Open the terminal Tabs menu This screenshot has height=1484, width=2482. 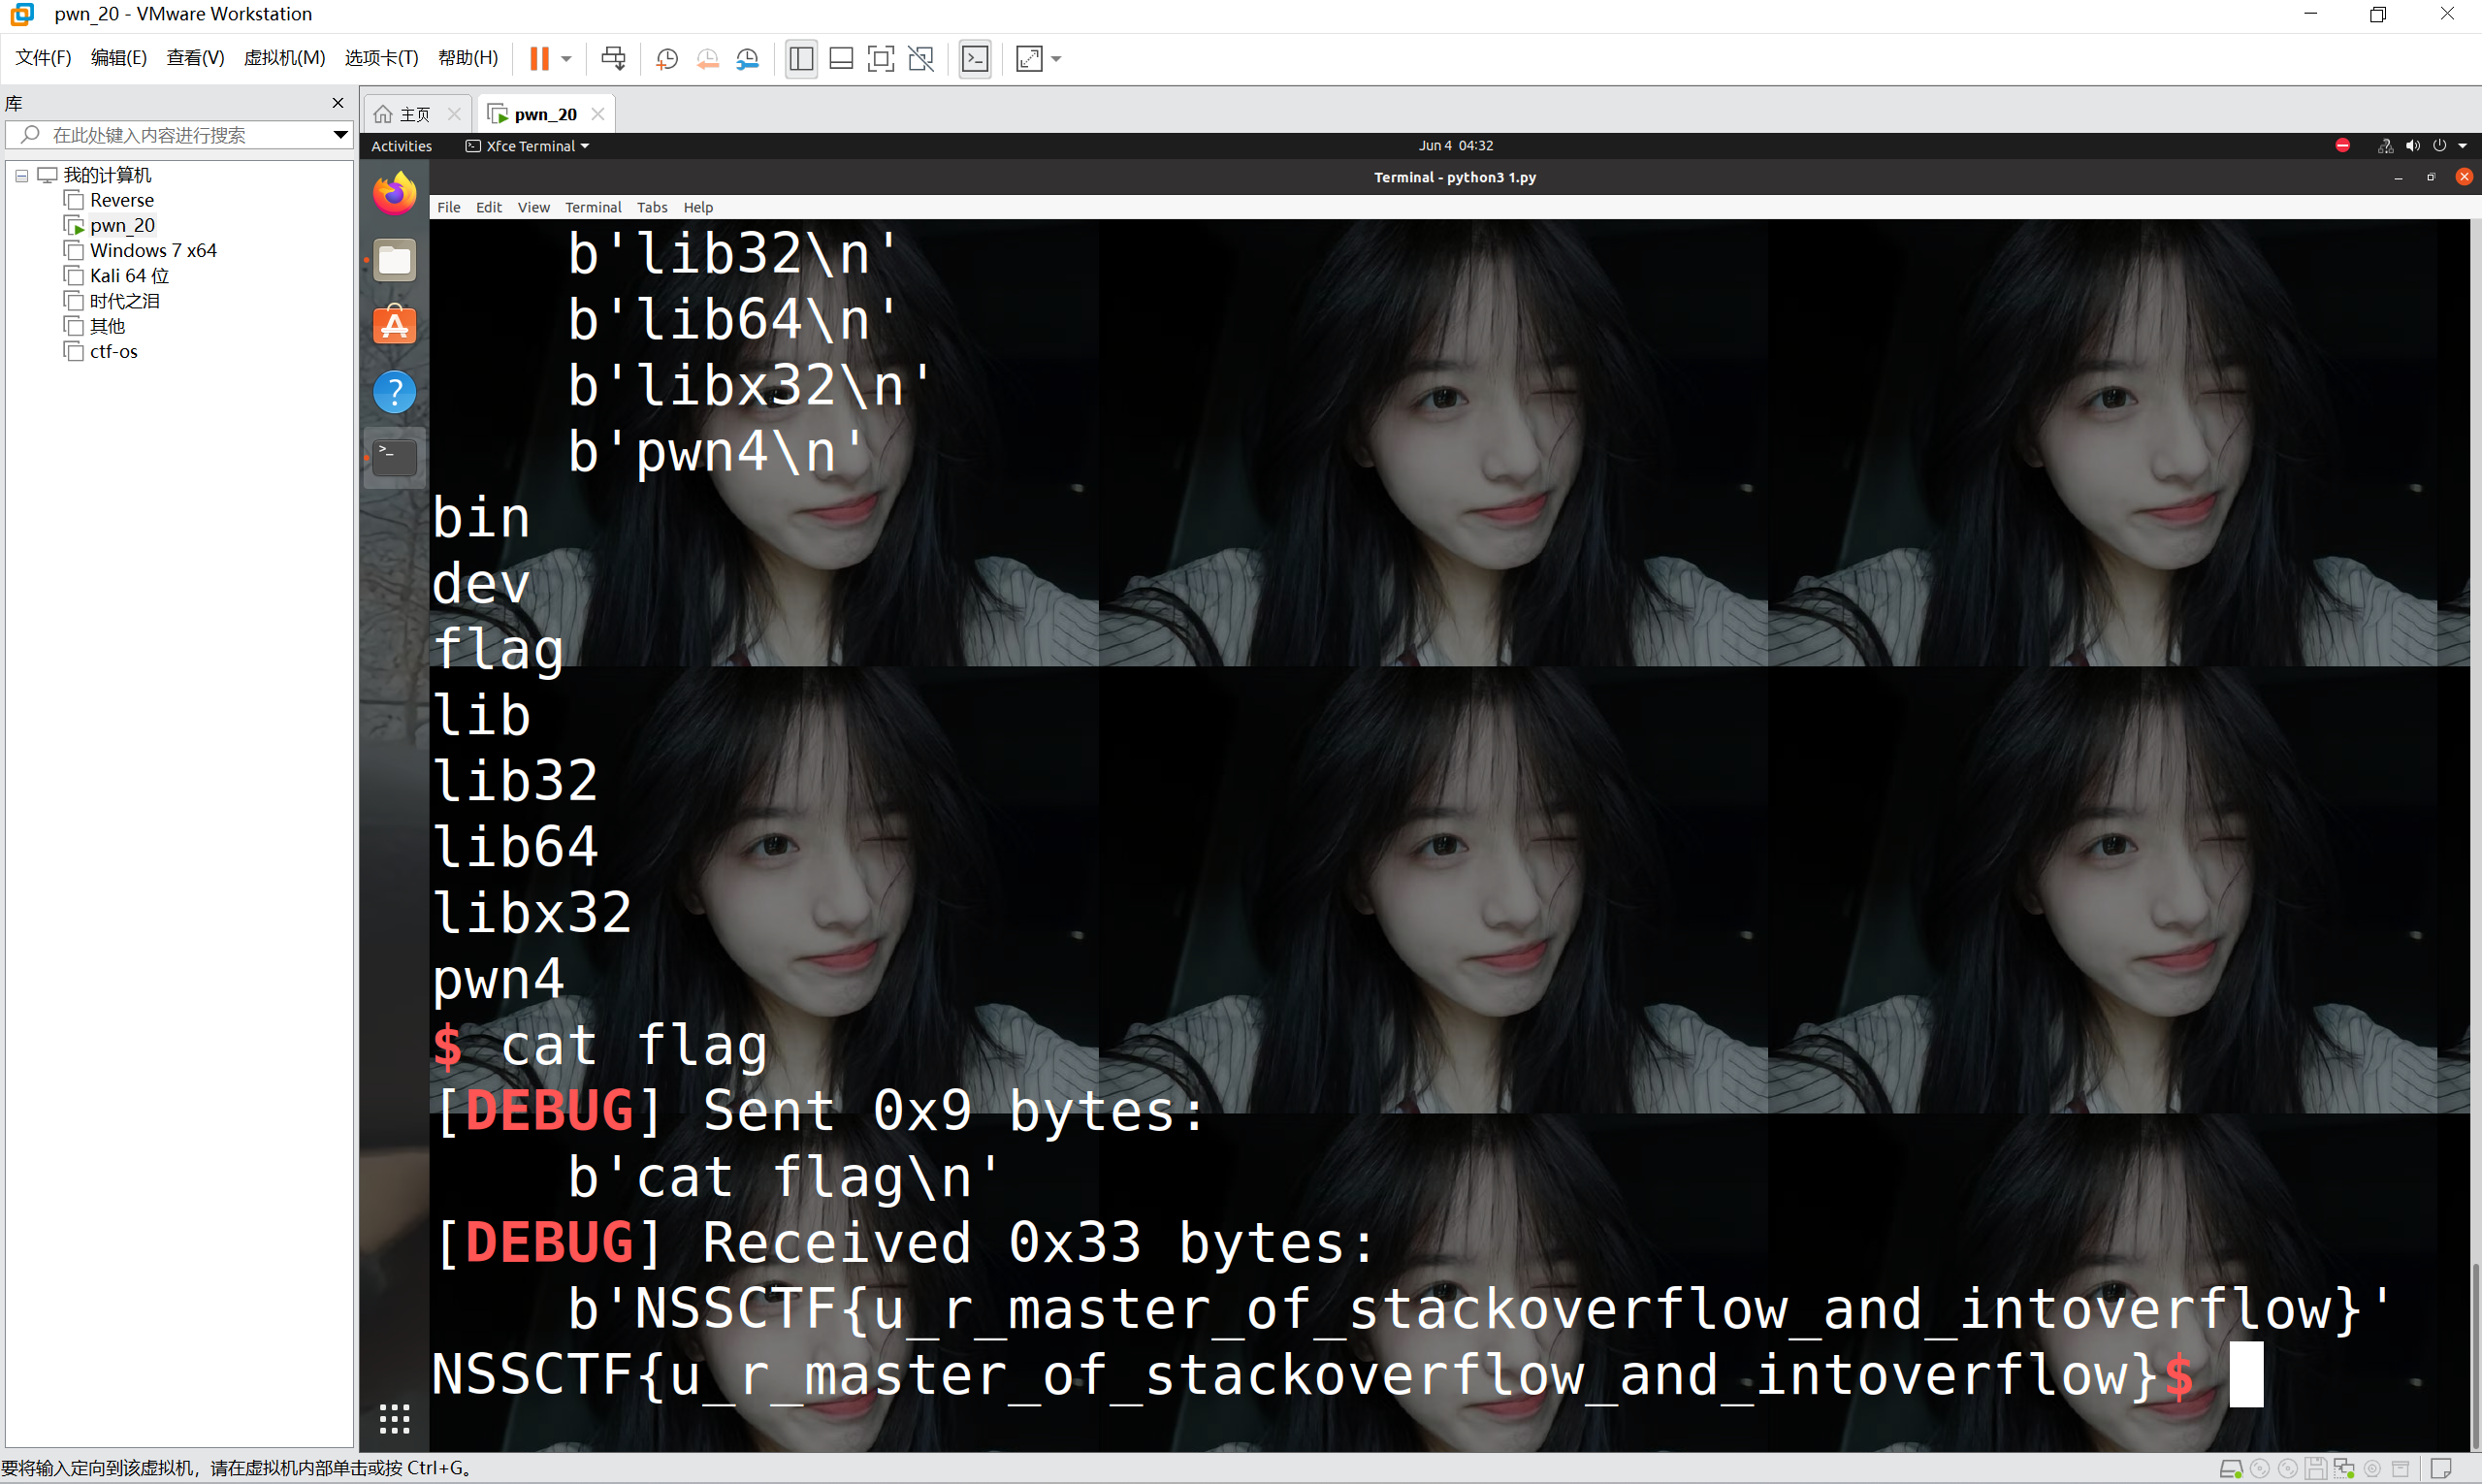point(652,207)
